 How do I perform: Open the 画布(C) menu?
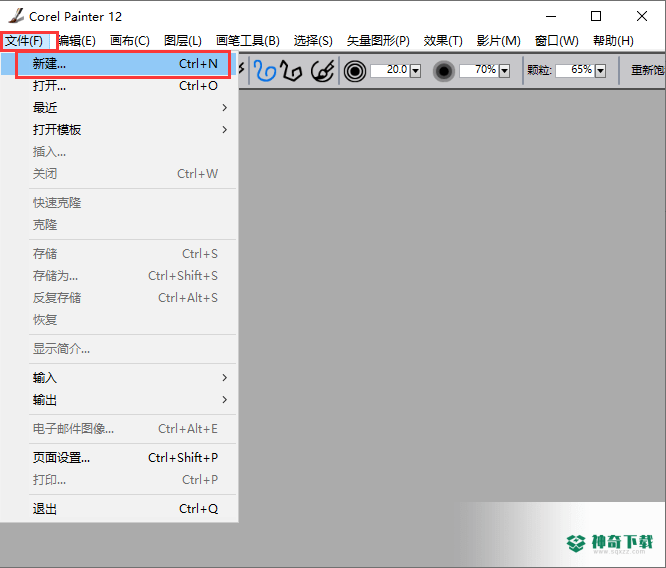tap(130, 41)
